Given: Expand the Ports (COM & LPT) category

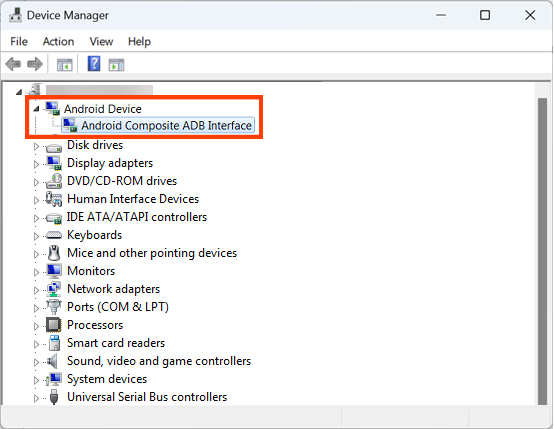Looking at the screenshot, I should click(x=36, y=308).
